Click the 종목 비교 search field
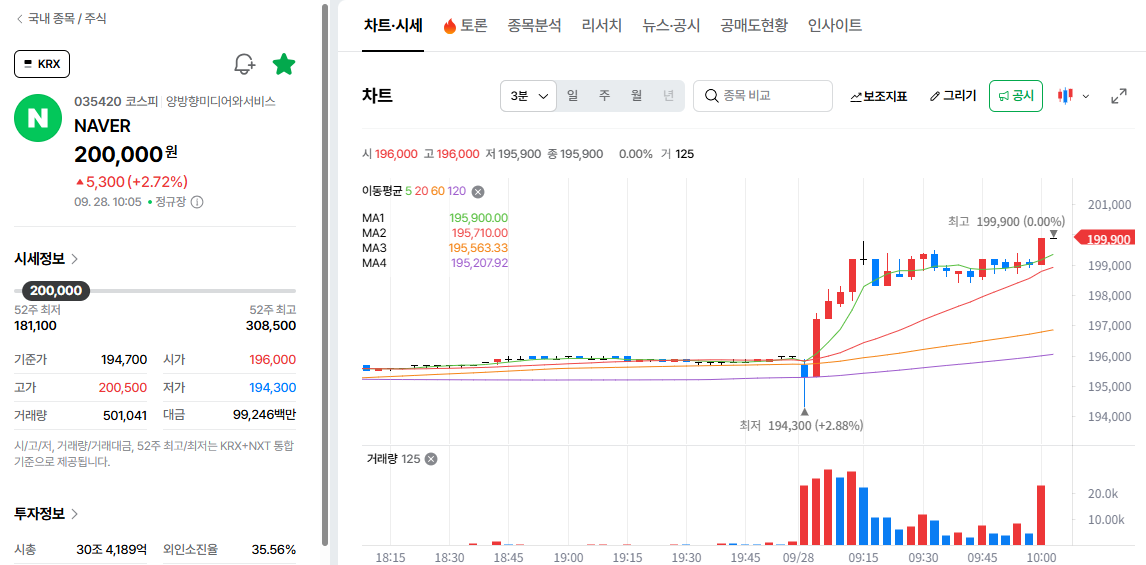Viewport: 1146px width, 565px height. (x=763, y=96)
